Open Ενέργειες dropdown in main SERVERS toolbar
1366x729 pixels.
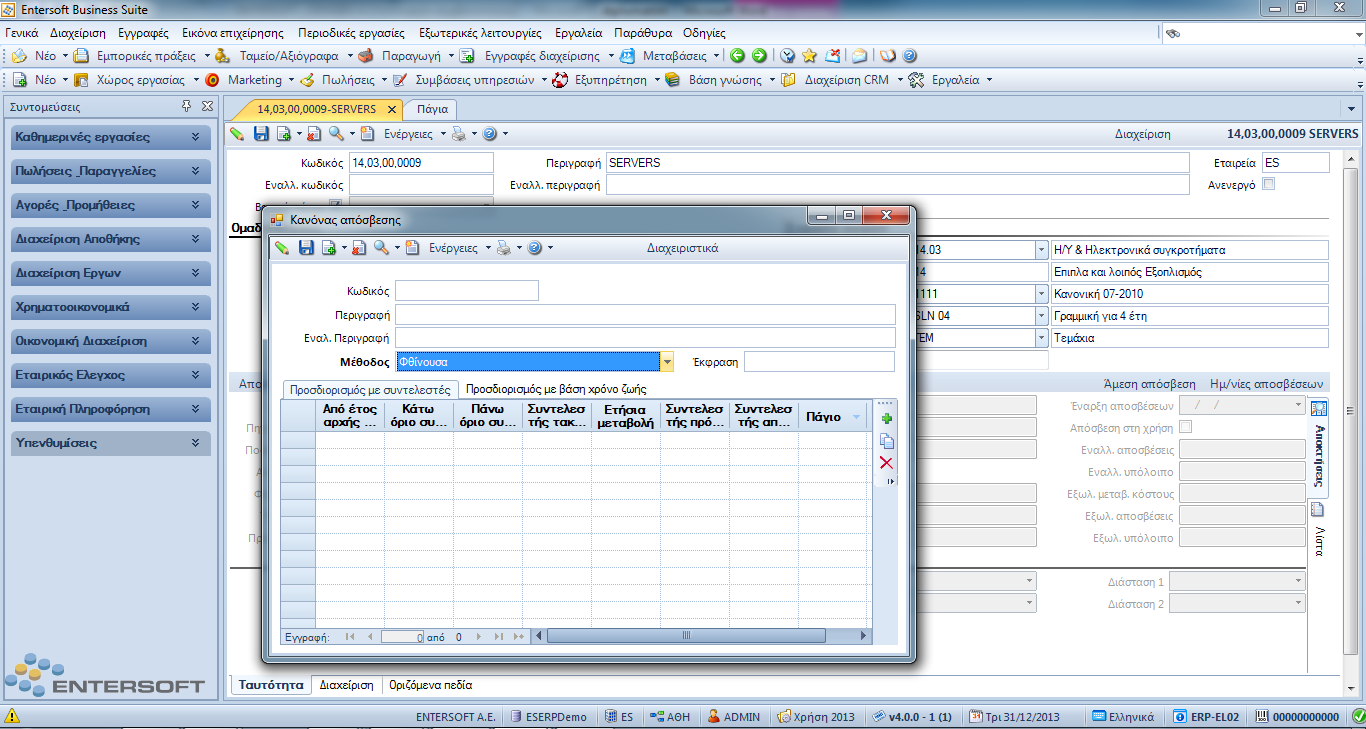(414, 133)
